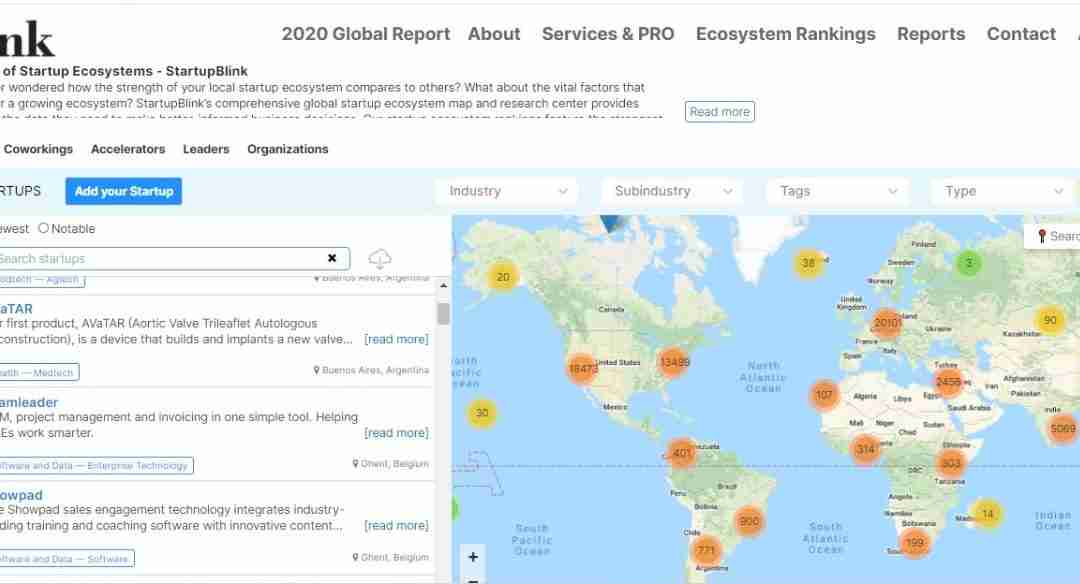Image resolution: width=1080 pixels, height=584 pixels.
Task: Expand the 13499 cluster on US east
Action: coord(674,362)
